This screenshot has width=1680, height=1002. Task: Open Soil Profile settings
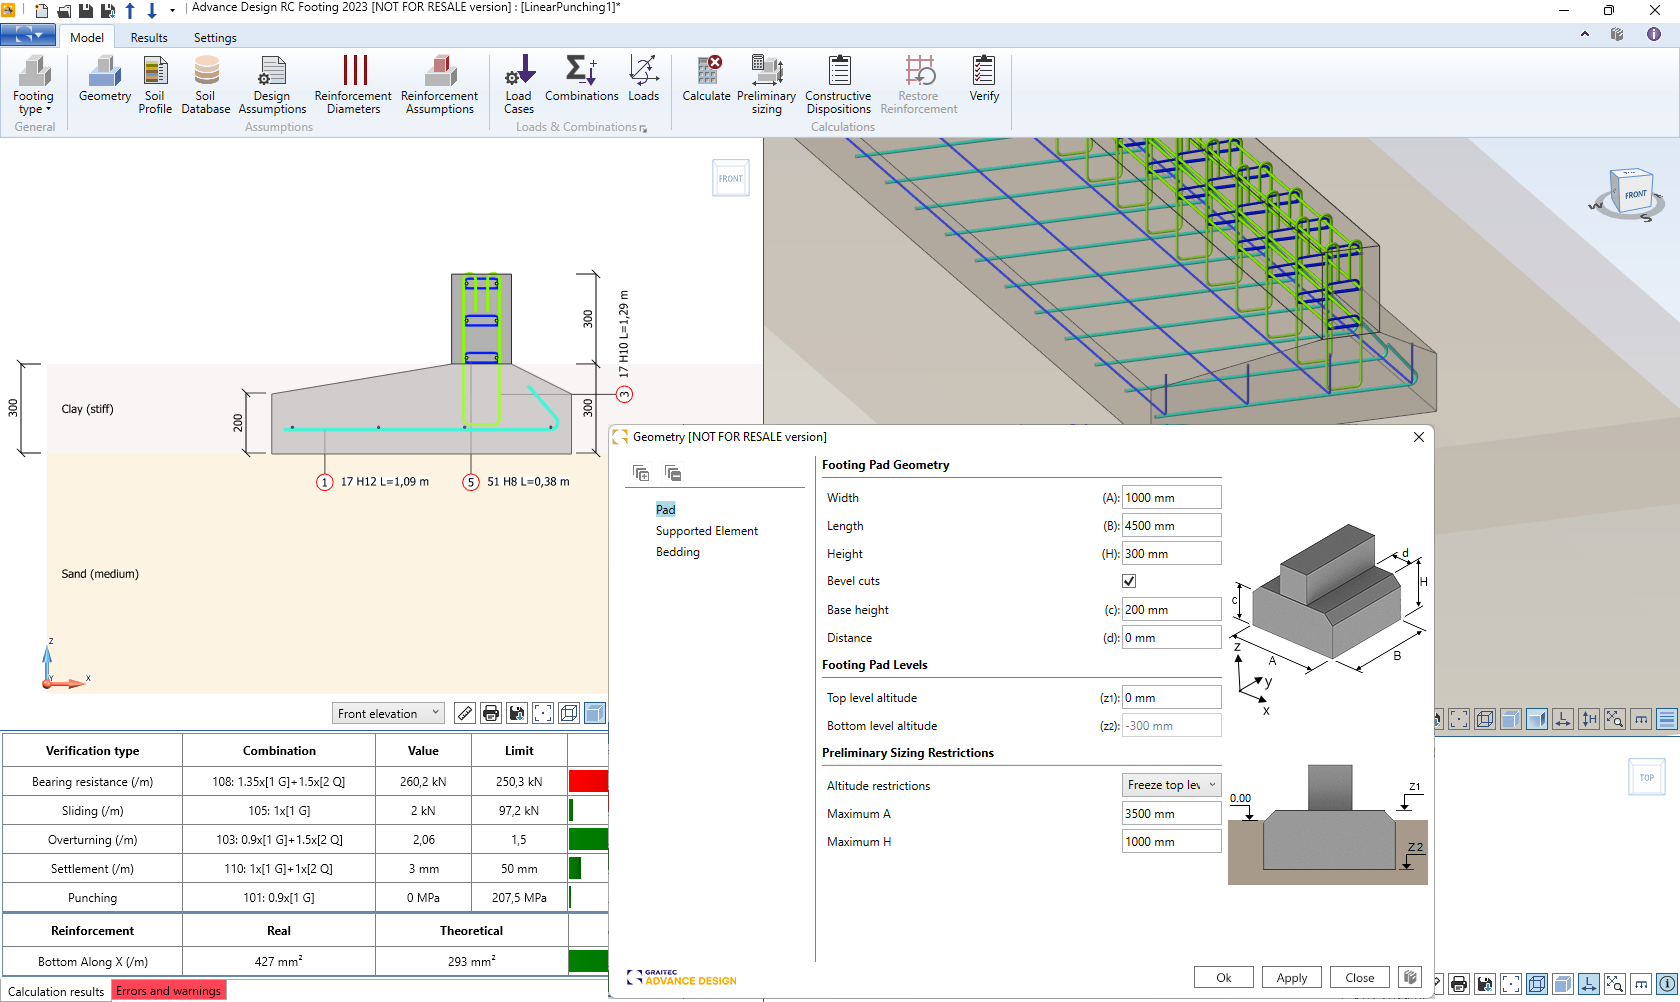155,85
